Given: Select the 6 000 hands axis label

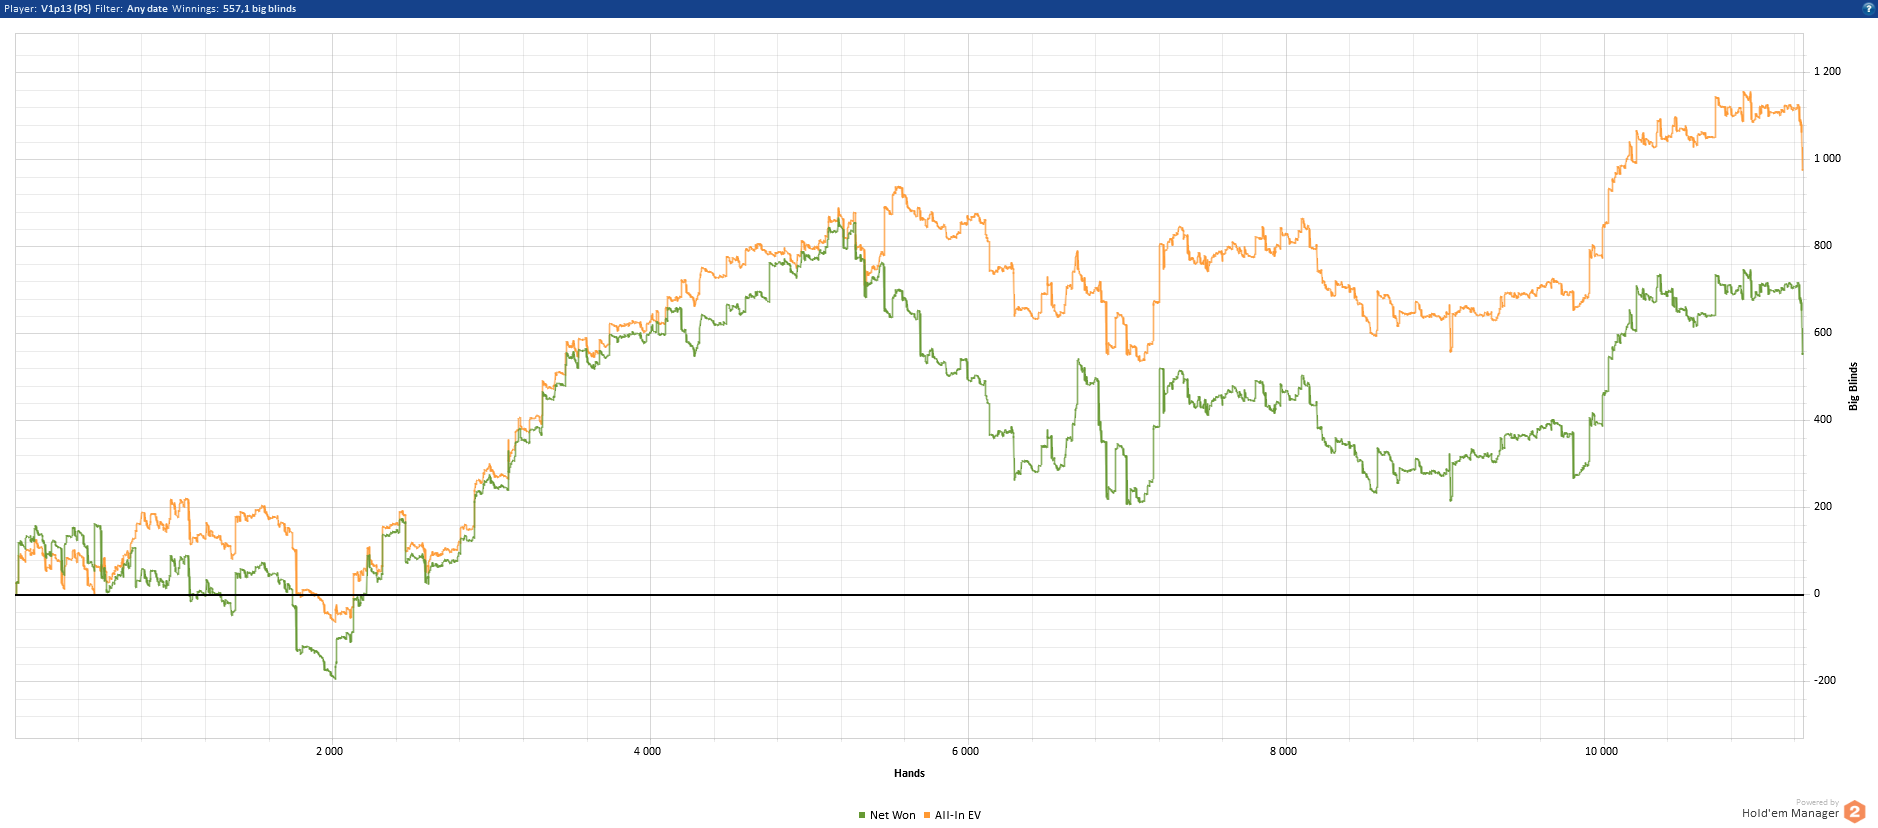Looking at the screenshot, I should point(965,751).
